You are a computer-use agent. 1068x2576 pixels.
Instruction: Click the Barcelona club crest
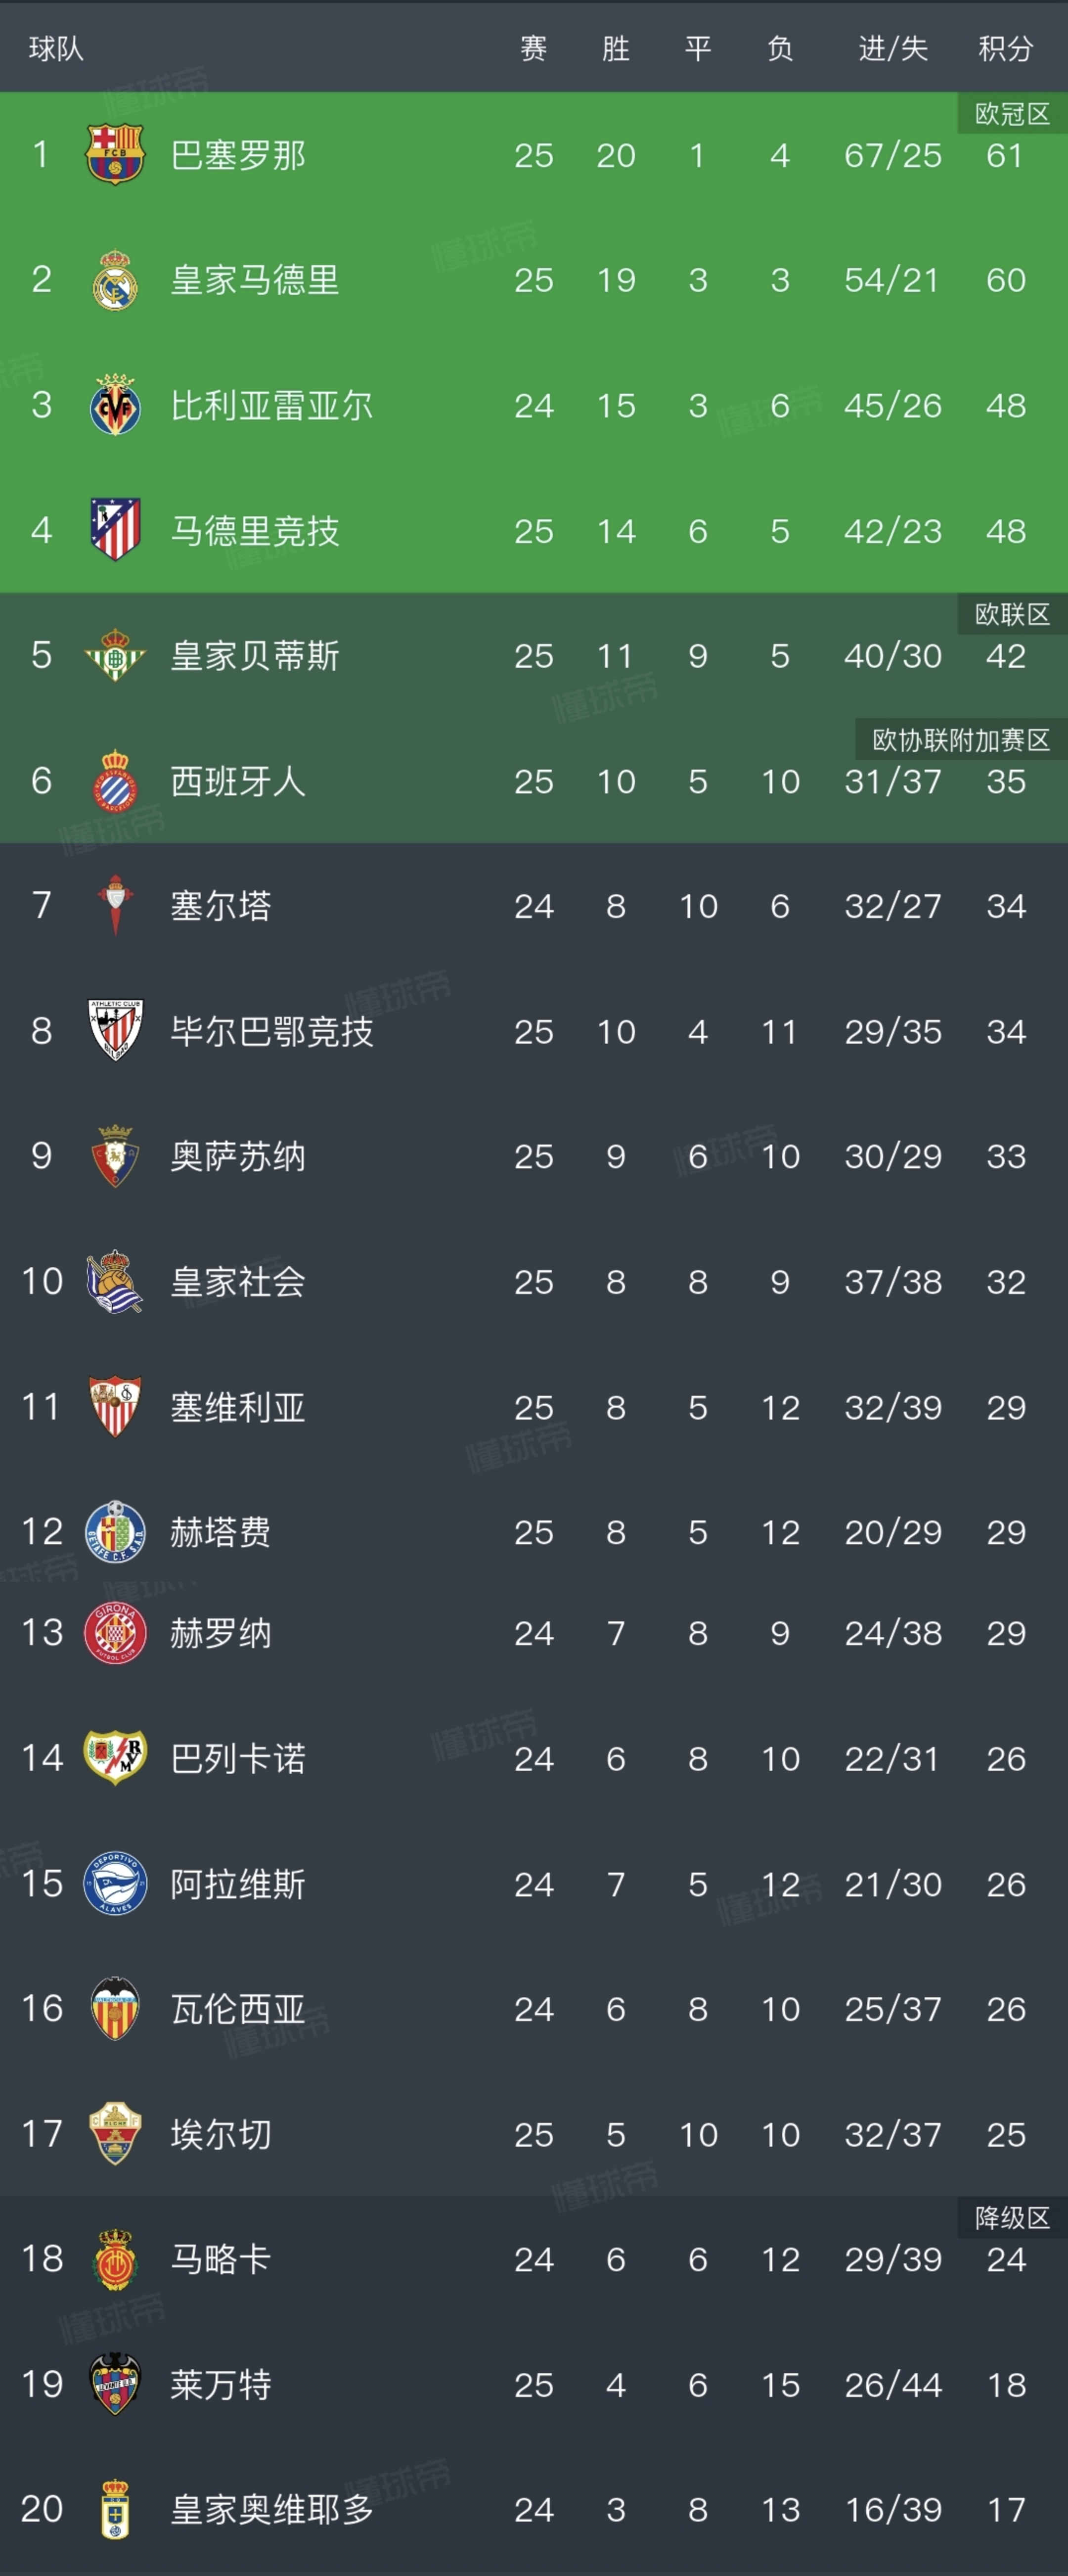115,155
